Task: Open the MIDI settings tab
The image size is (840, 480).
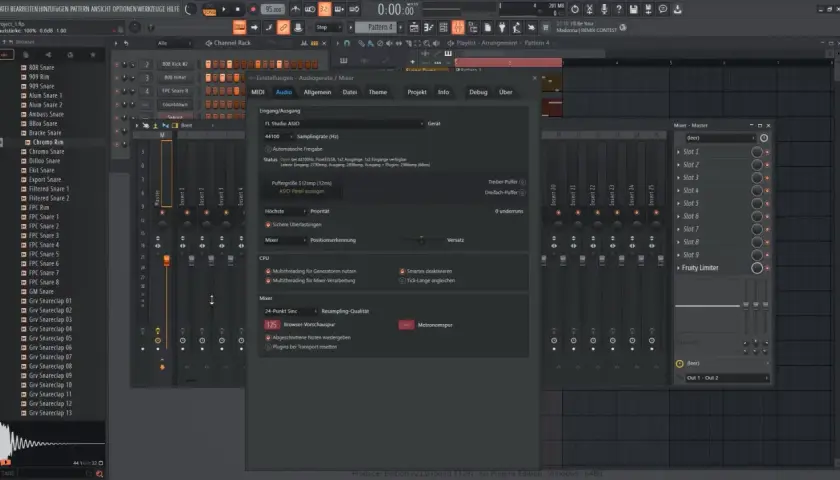Action: pos(258,92)
